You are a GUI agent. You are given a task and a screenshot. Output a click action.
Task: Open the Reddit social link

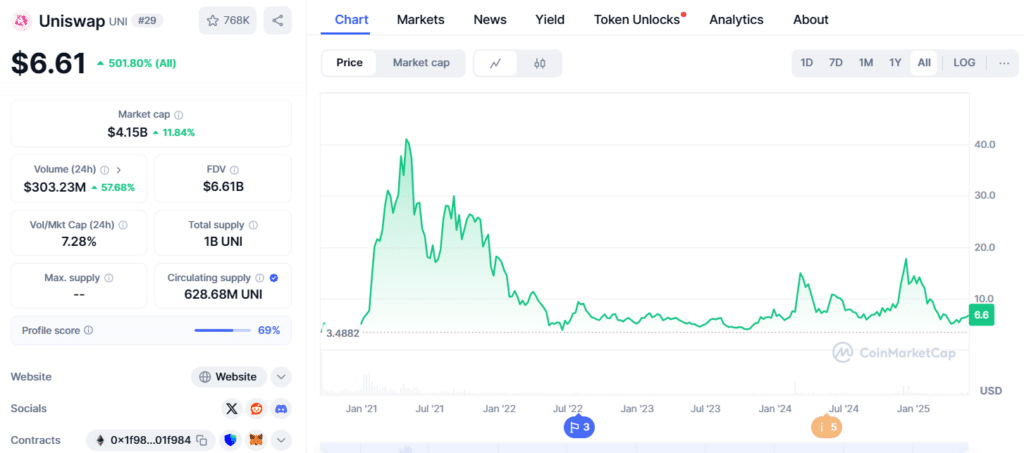click(x=256, y=409)
